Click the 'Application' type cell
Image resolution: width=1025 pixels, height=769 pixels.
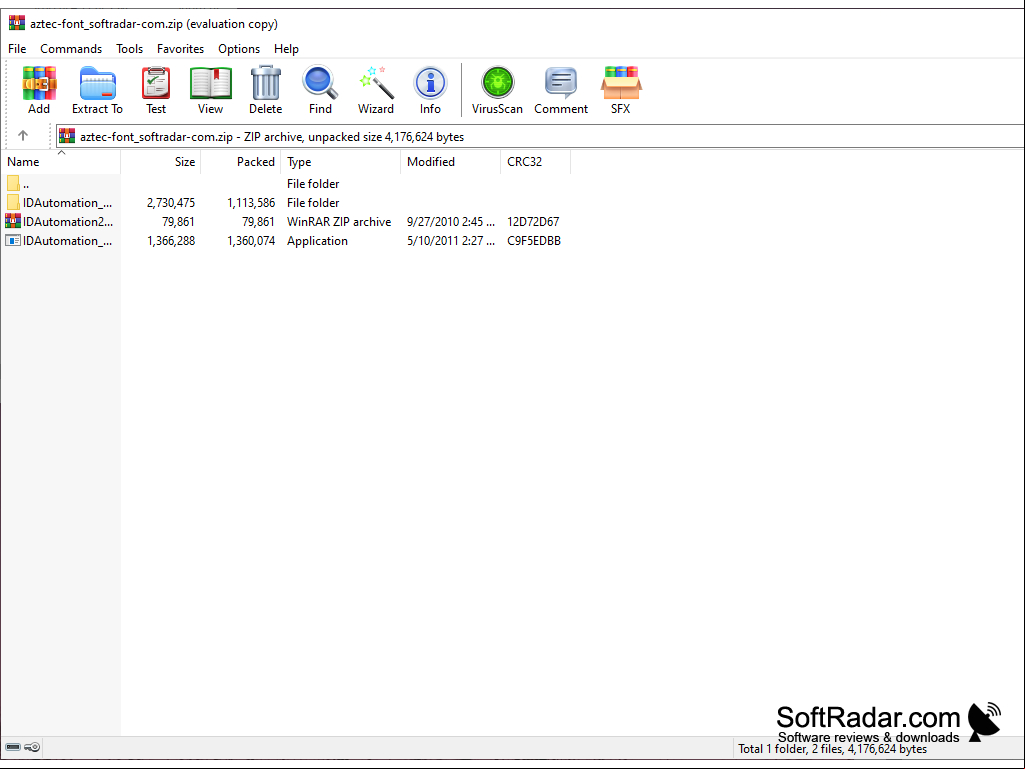click(x=317, y=241)
